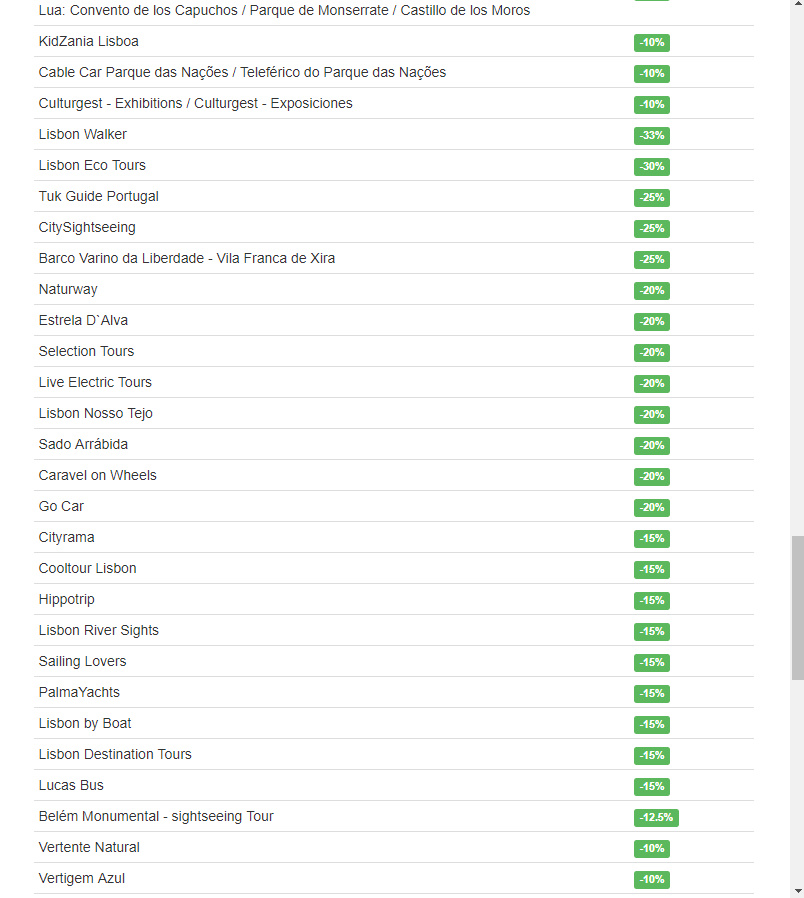The height and width of the screenshot is (898, 804).
Task: Select the Barco Varino da Liberdade row
Action: click(393, 258)
